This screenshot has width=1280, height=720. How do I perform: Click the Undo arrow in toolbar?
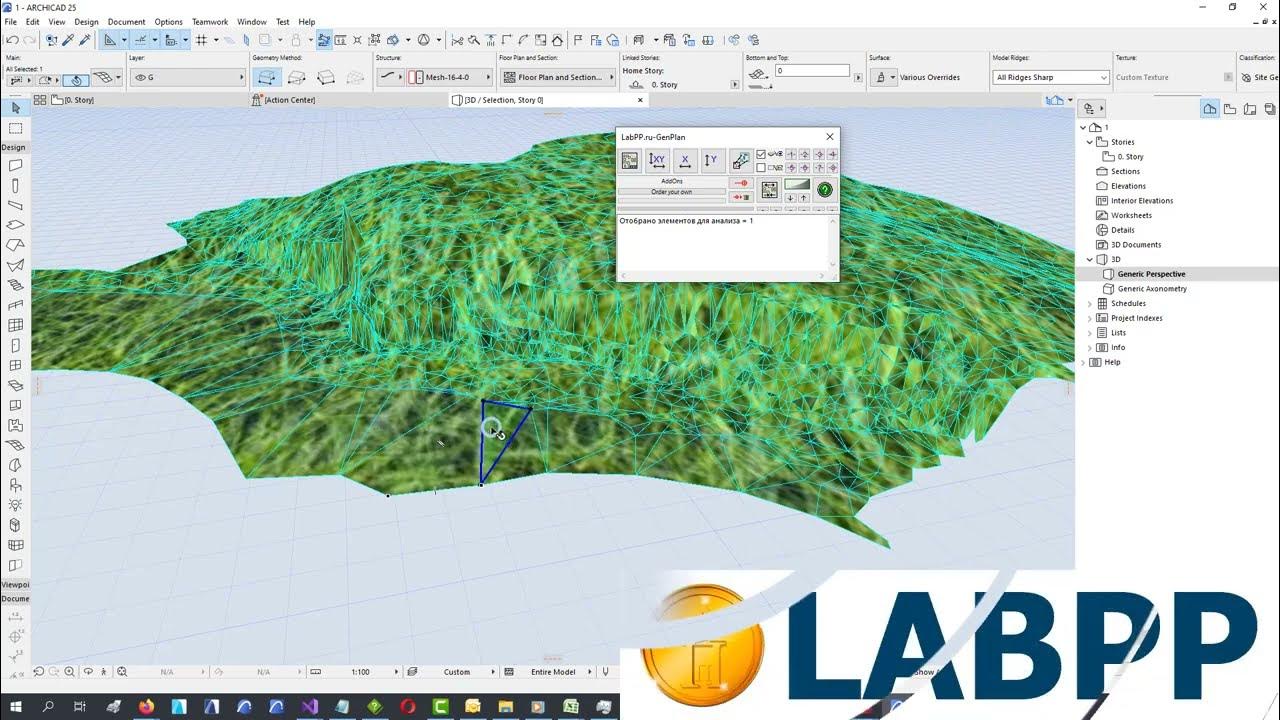tap(12, 40)
